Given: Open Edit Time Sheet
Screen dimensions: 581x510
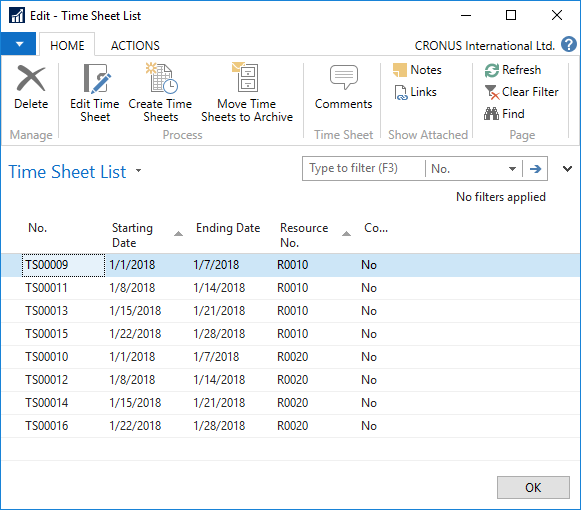Looking at the screenshot, I should pos(95,93).
